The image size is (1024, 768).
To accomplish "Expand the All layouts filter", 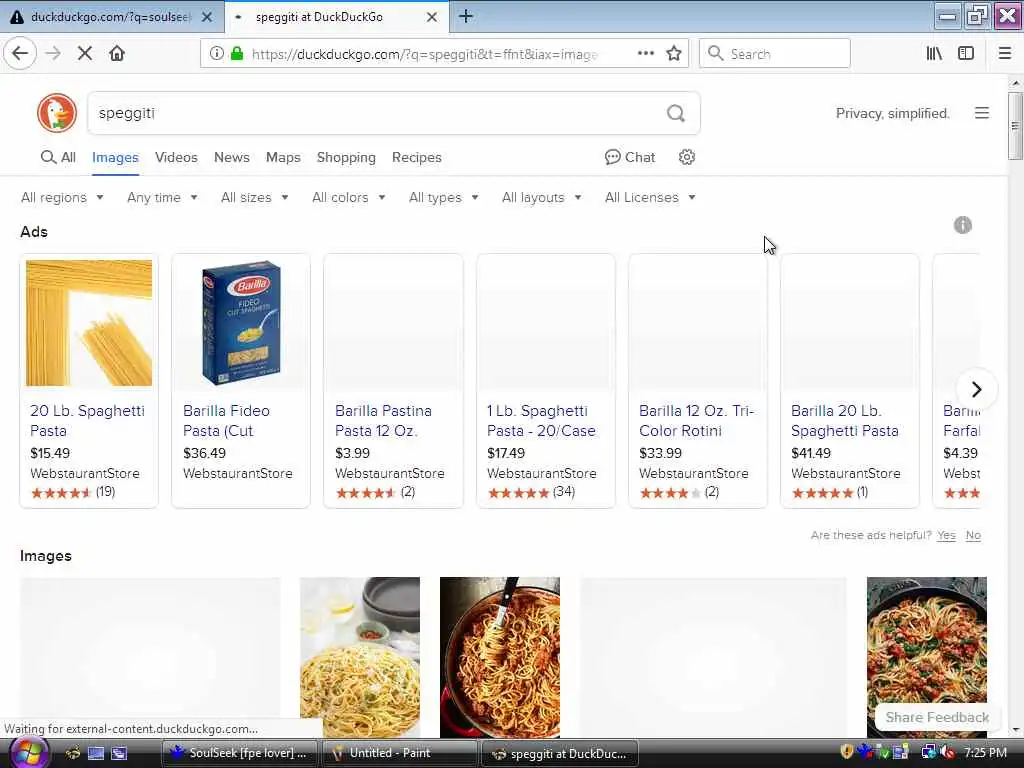I will pos(541,197).
